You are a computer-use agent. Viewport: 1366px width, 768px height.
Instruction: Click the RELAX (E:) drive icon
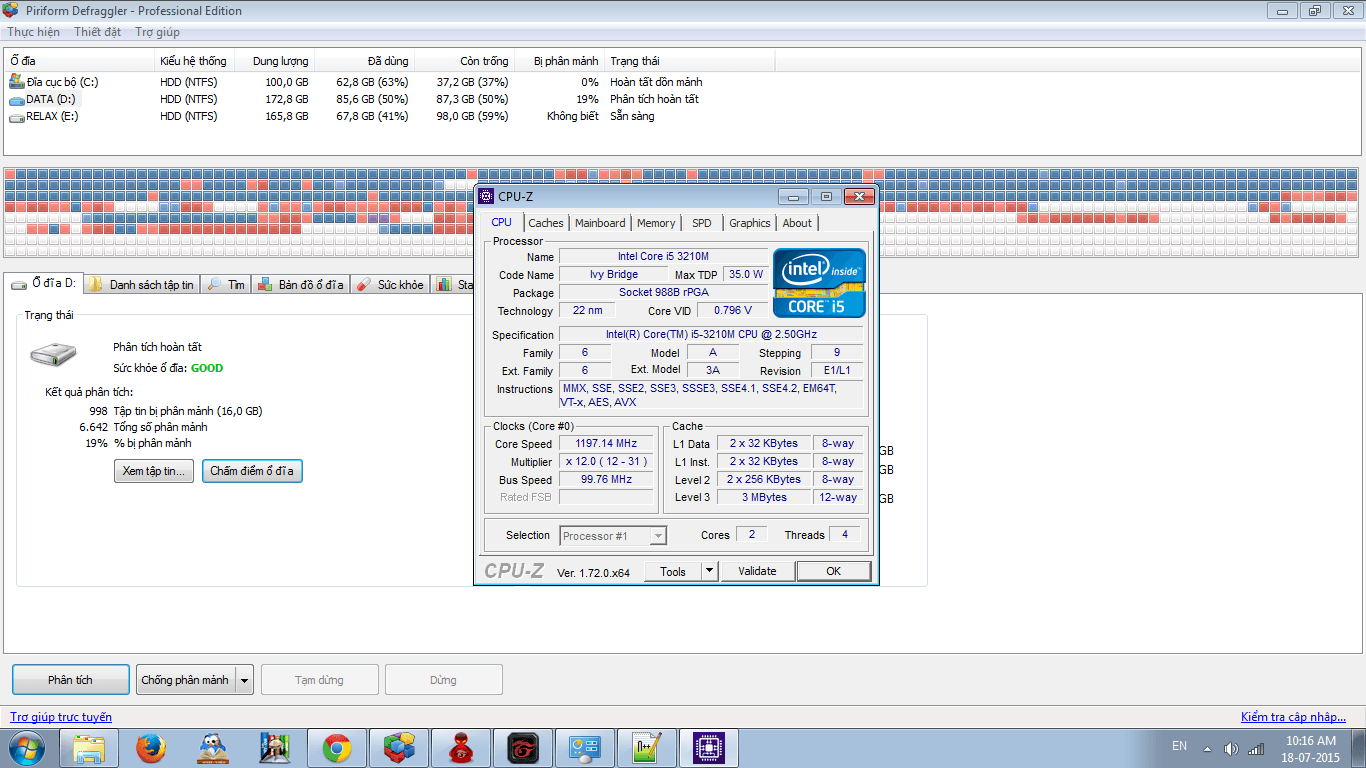click(x=16, y=117)
